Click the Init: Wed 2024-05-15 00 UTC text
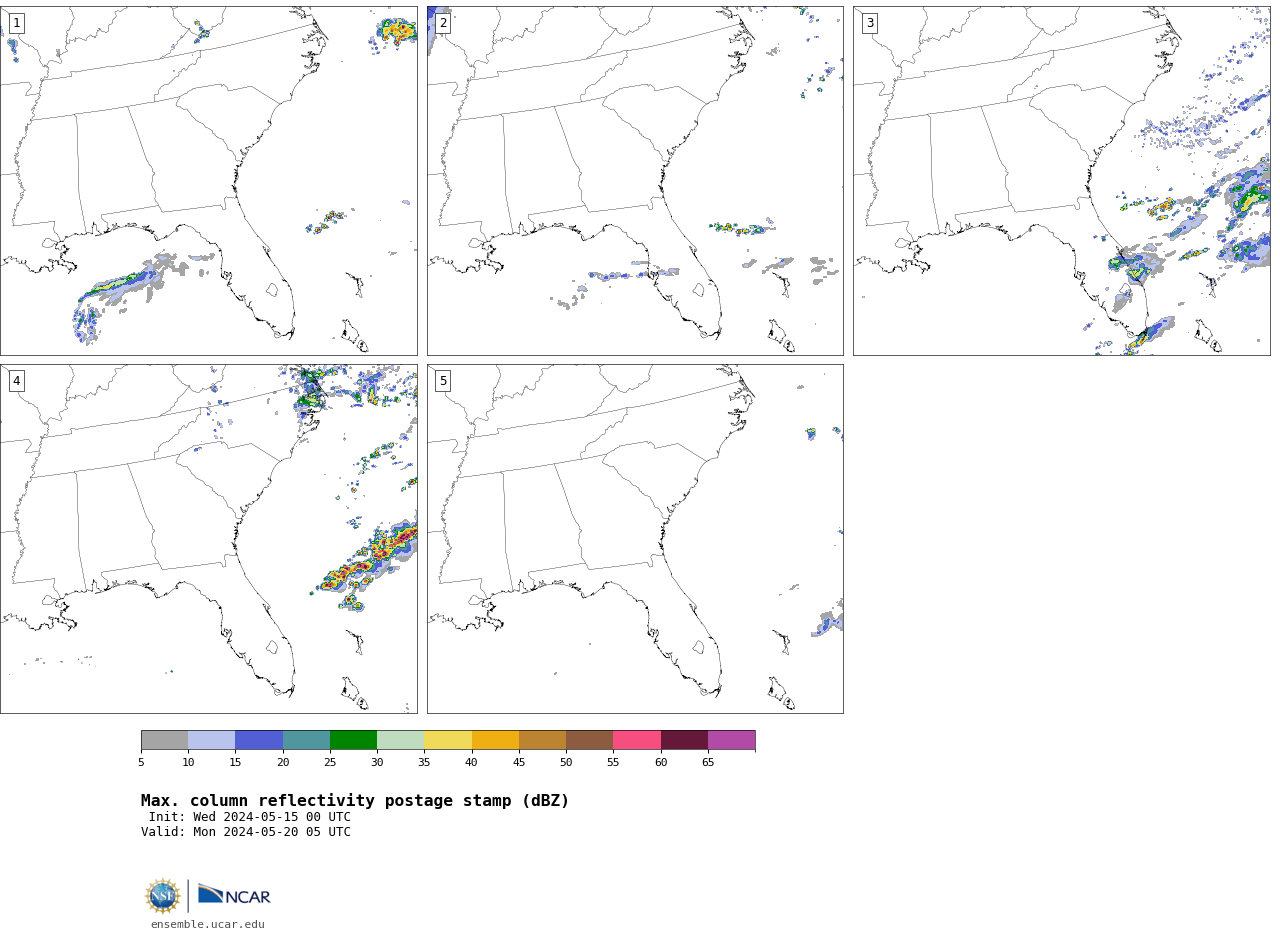1280x936 pixels. coord(250,817)
